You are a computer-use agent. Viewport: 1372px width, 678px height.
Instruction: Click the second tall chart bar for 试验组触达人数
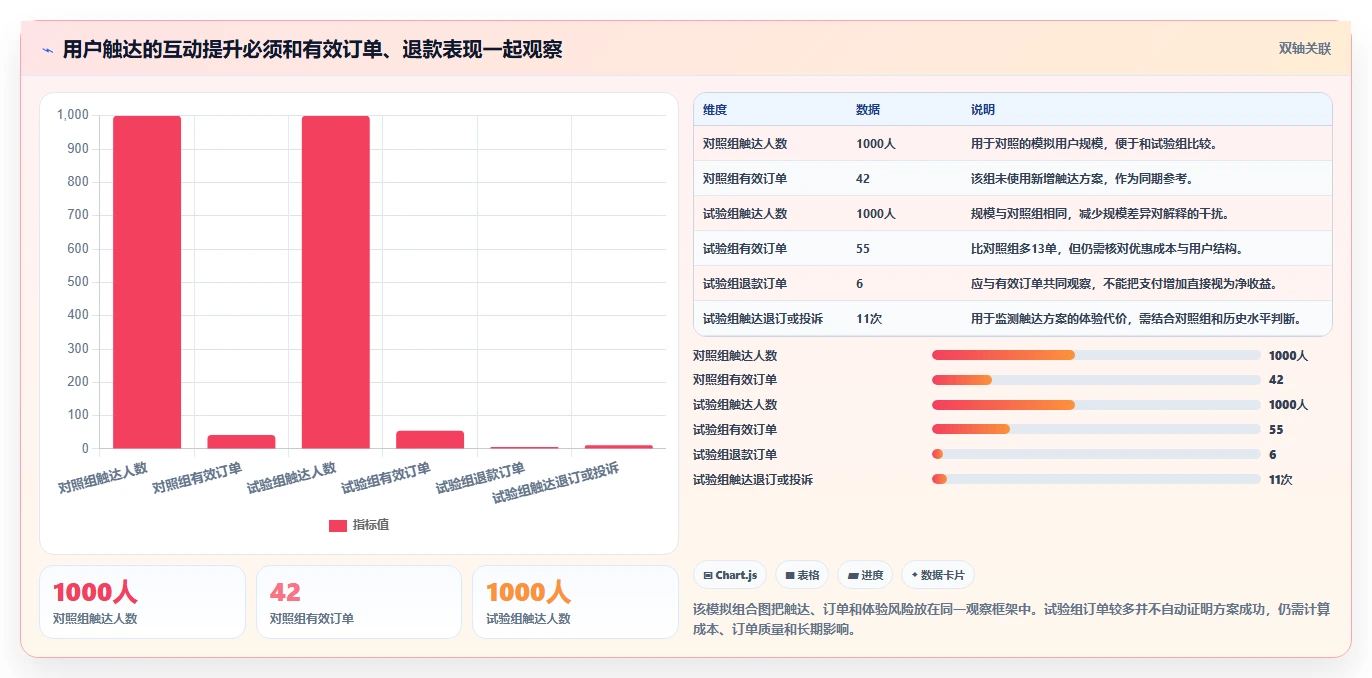pos(336,282)
